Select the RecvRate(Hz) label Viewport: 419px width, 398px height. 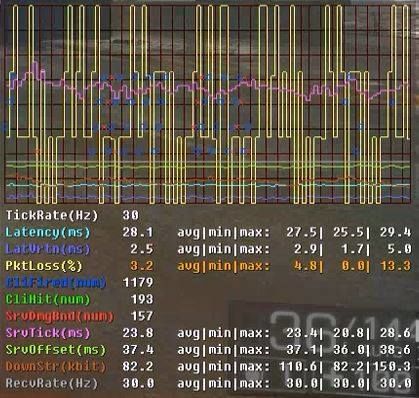[52, 383]
